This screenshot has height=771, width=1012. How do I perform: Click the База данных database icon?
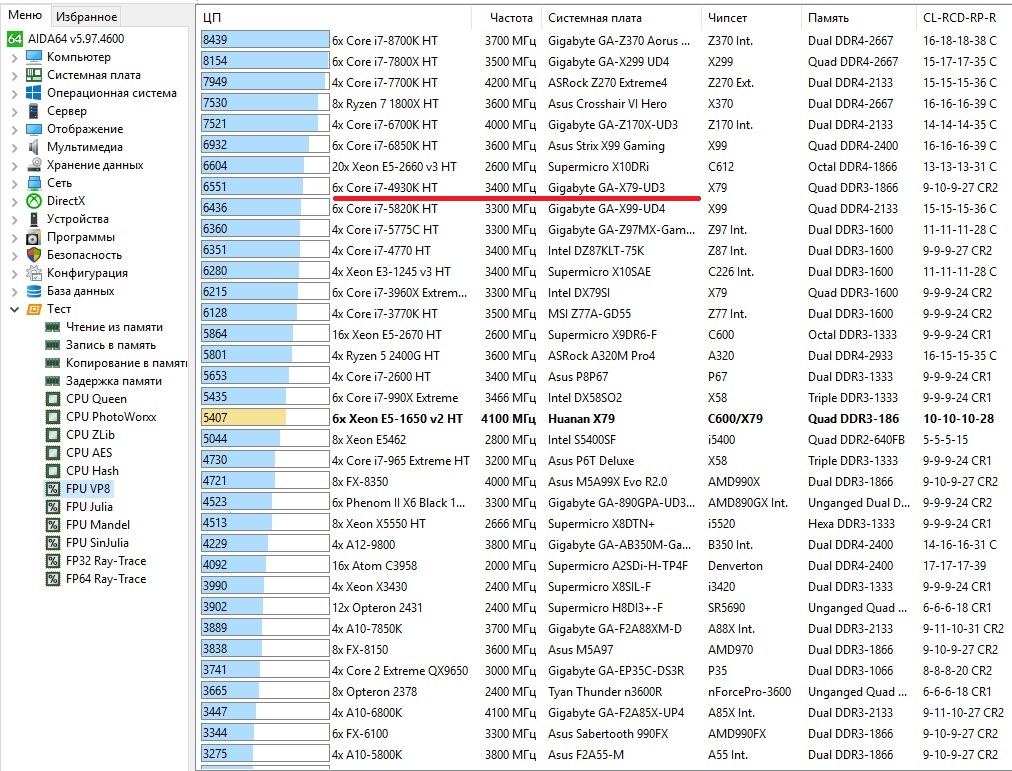pyautogui.click(x=34, y=291)
